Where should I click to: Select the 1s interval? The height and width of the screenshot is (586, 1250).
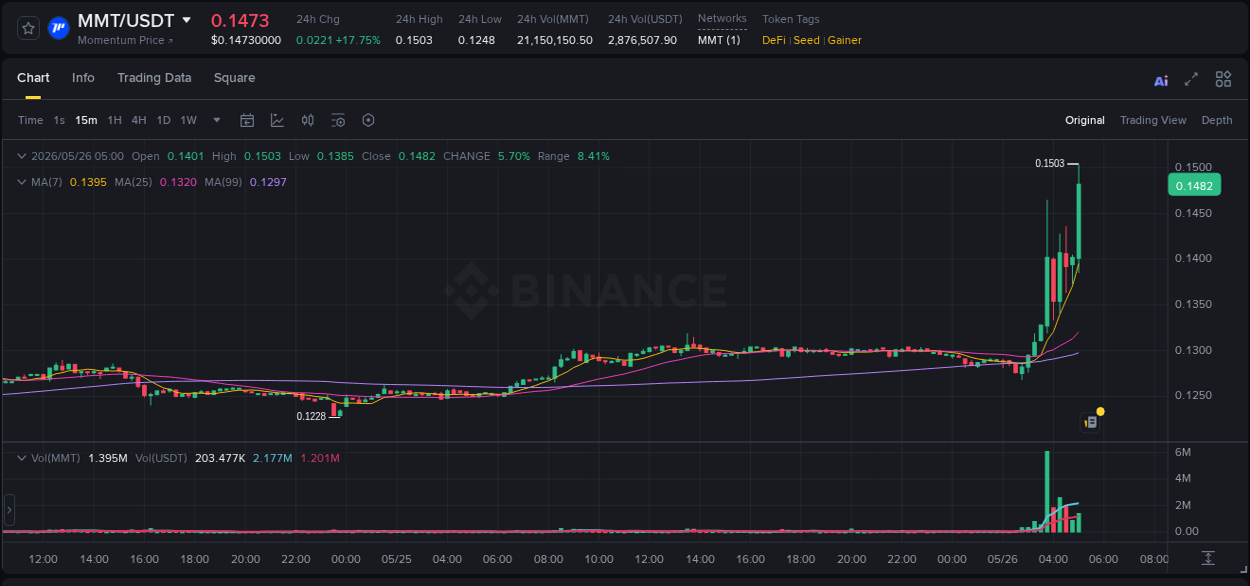tap(59, 120)
